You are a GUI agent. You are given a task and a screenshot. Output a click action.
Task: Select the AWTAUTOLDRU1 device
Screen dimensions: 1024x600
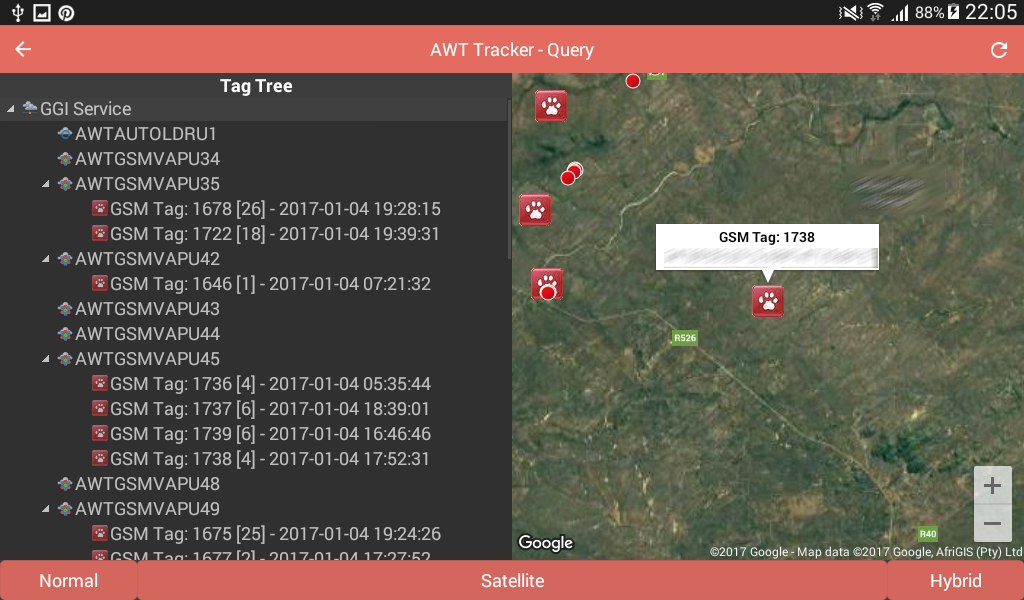point(146,134)
